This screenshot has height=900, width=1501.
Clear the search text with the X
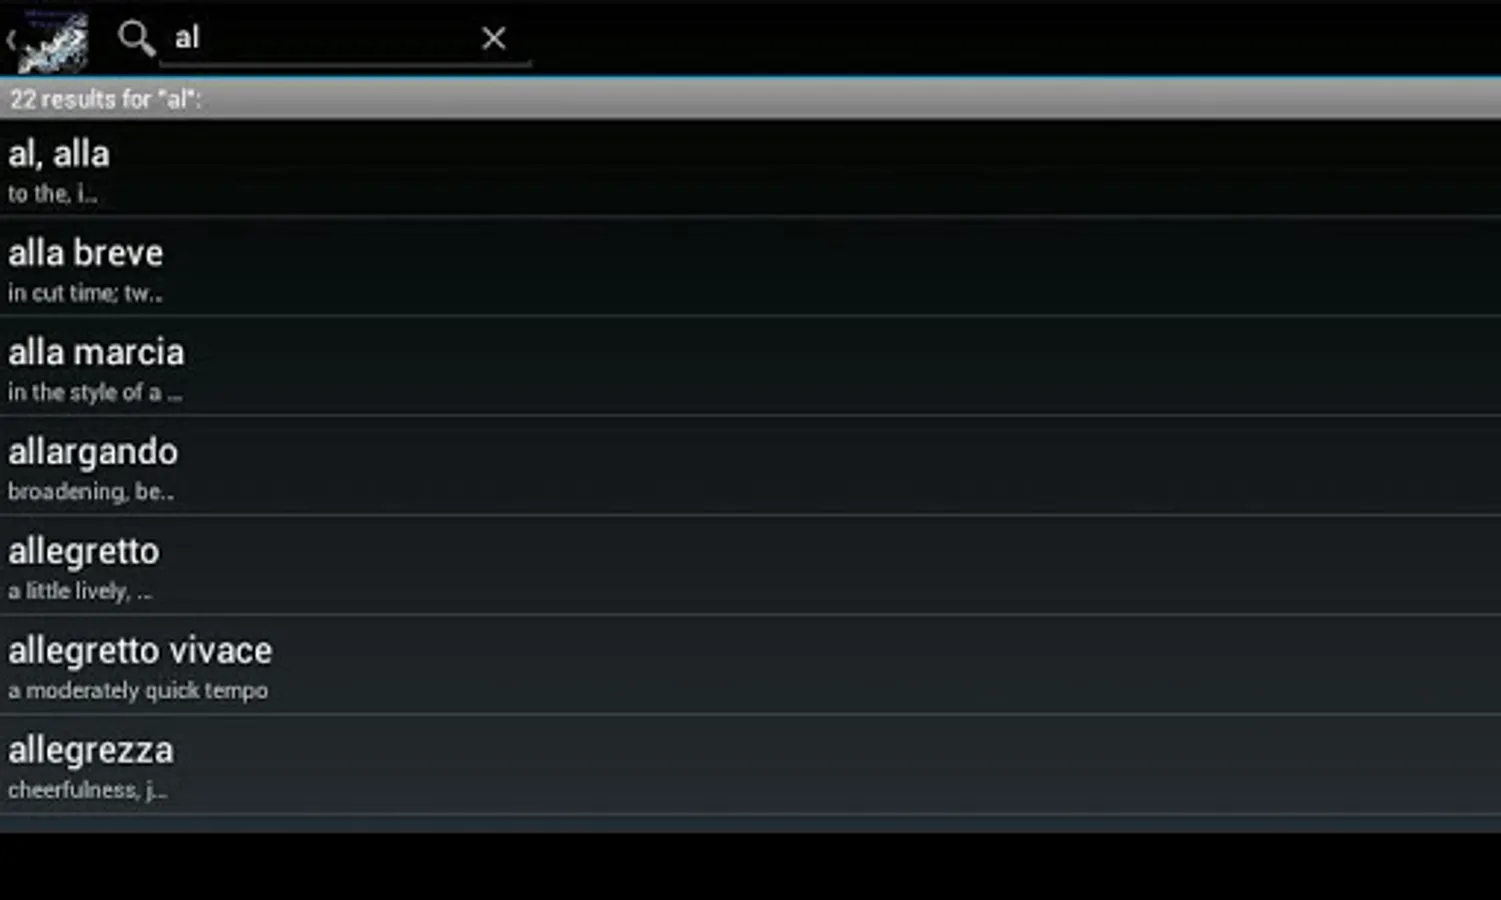click(x=493, y=38)
